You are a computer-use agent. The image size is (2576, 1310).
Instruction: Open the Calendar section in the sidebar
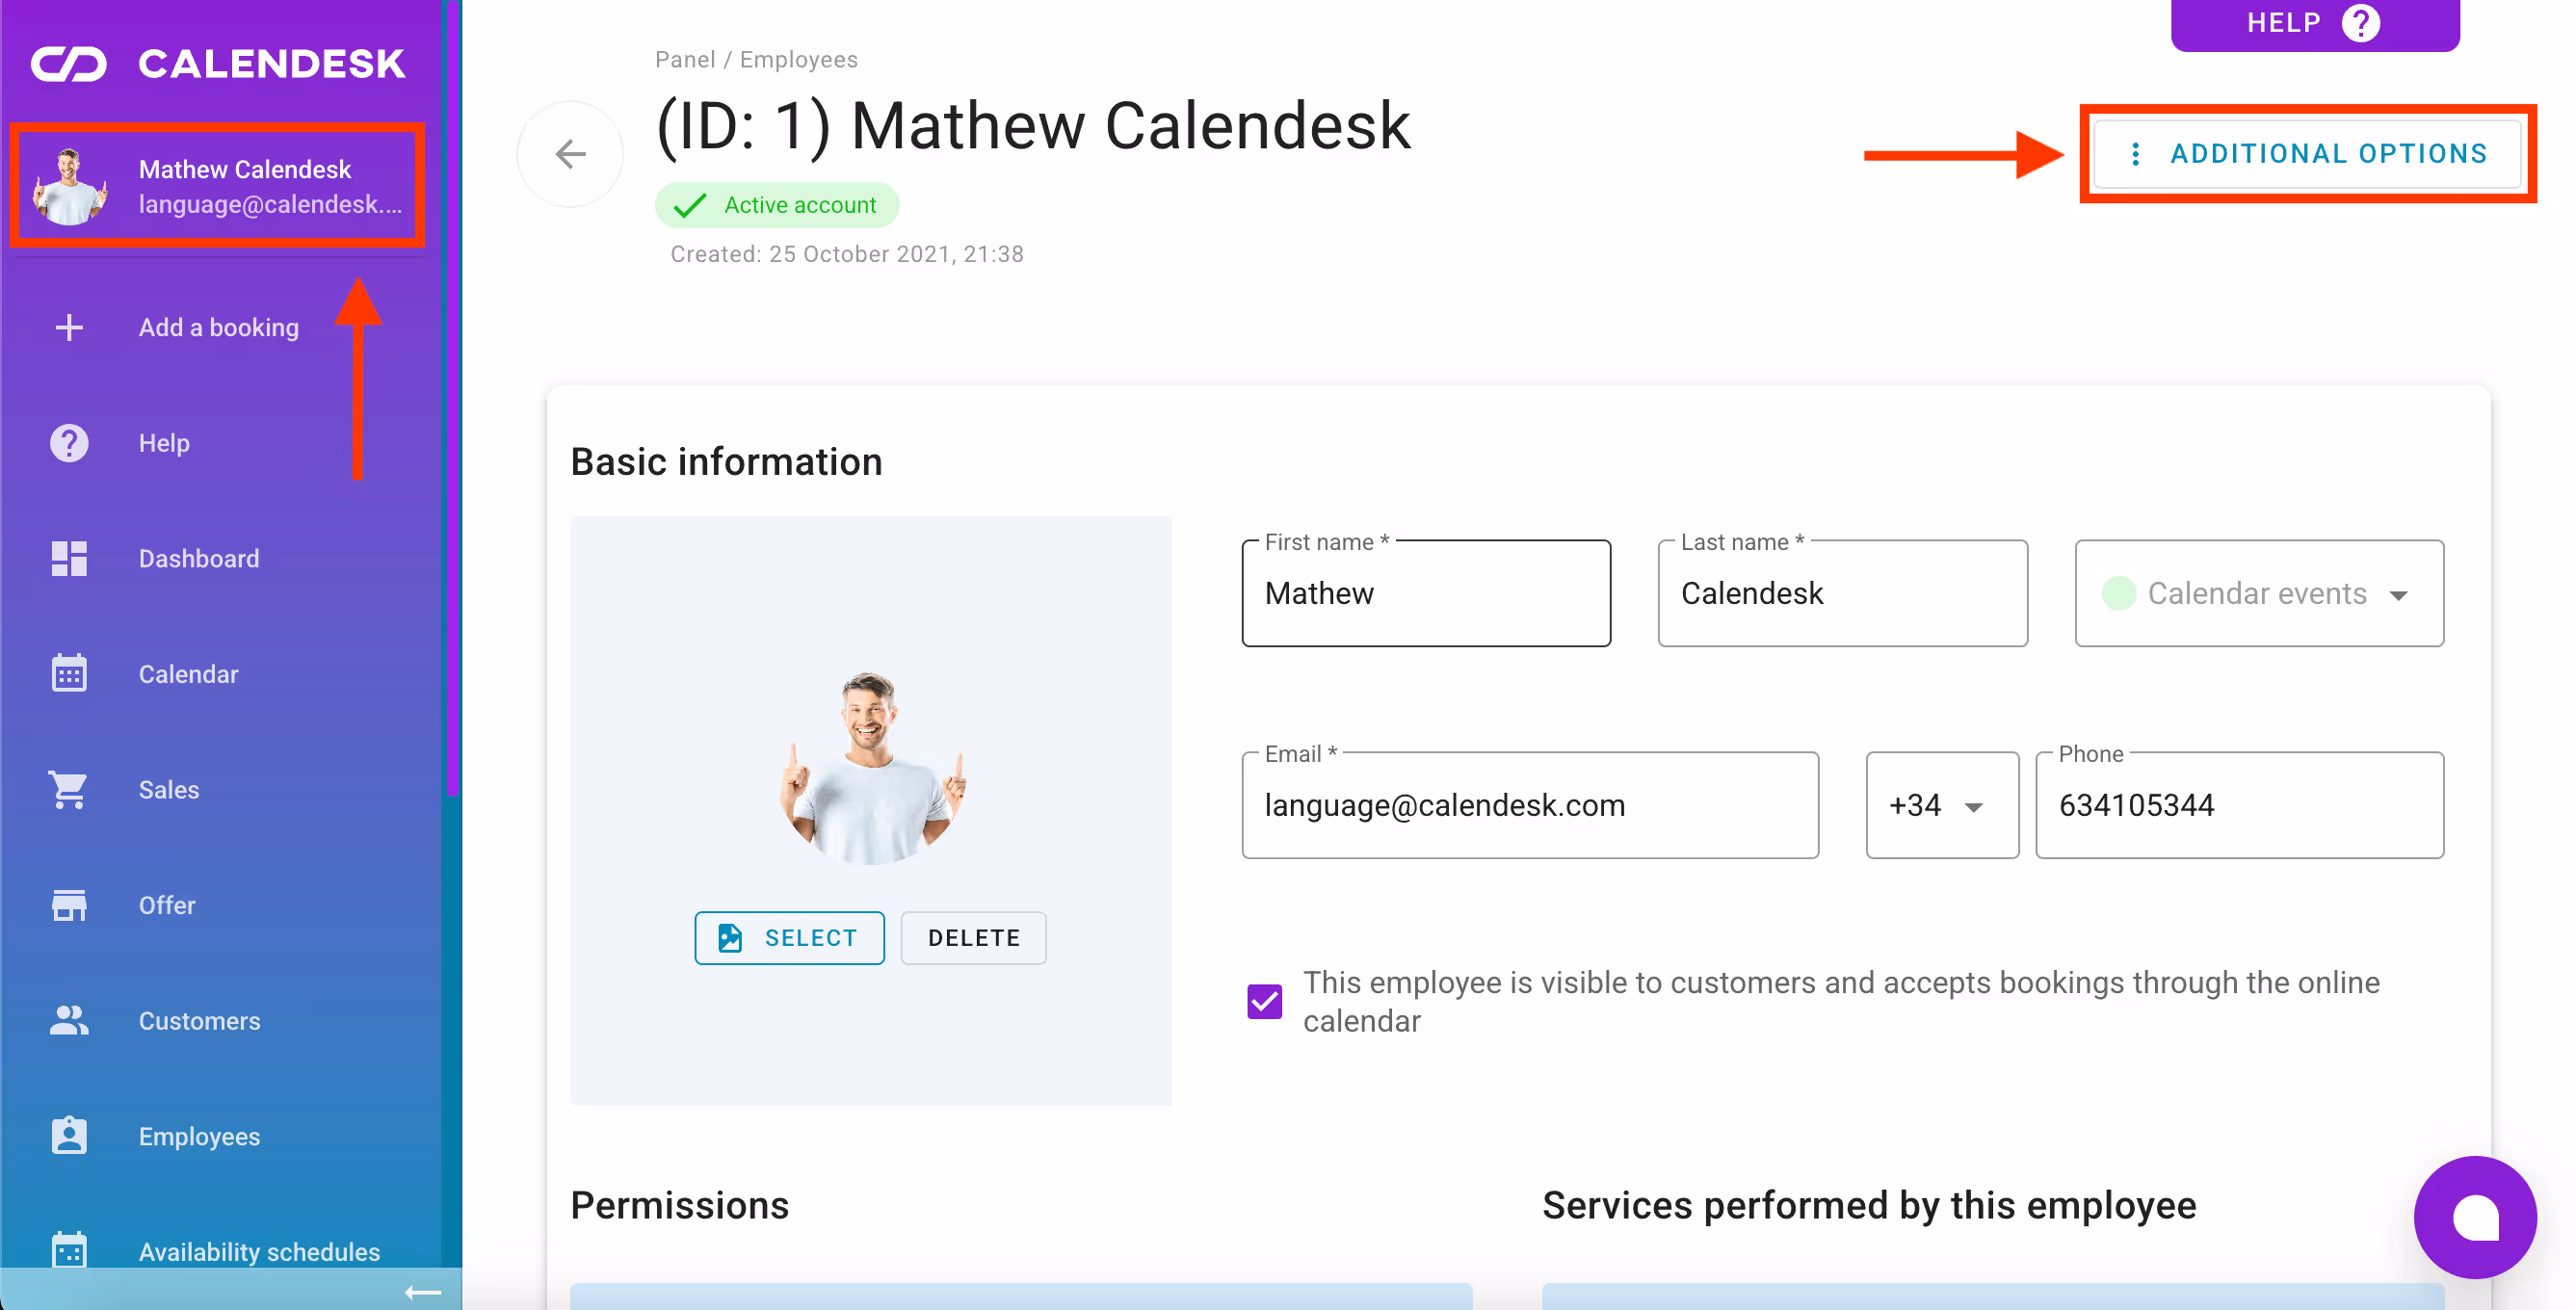(188, 673)
